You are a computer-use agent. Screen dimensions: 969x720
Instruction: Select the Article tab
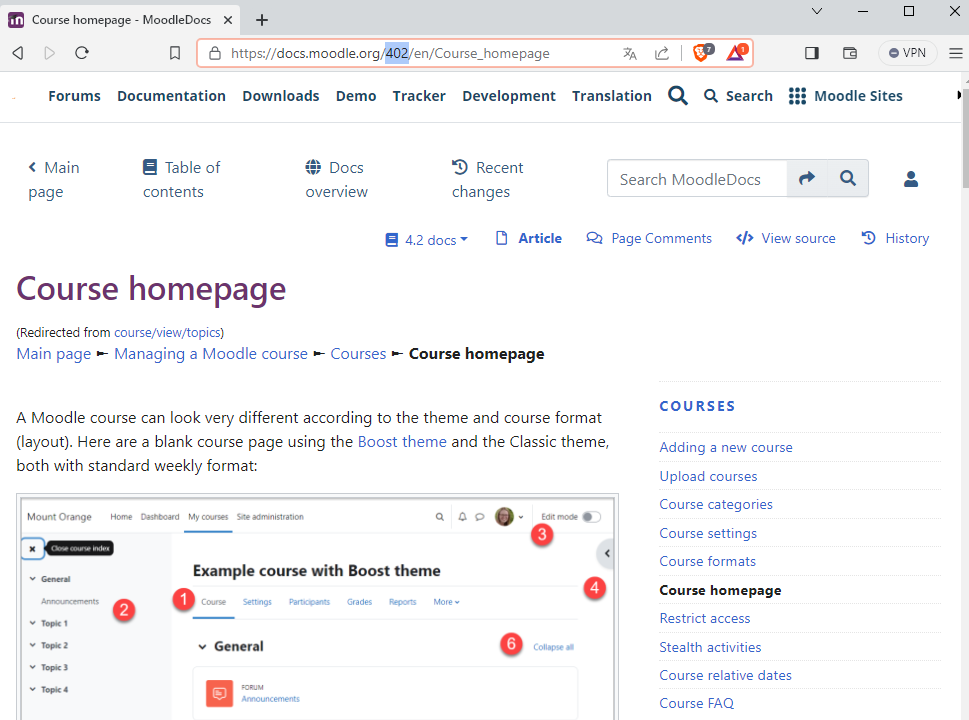coord(529,239)
